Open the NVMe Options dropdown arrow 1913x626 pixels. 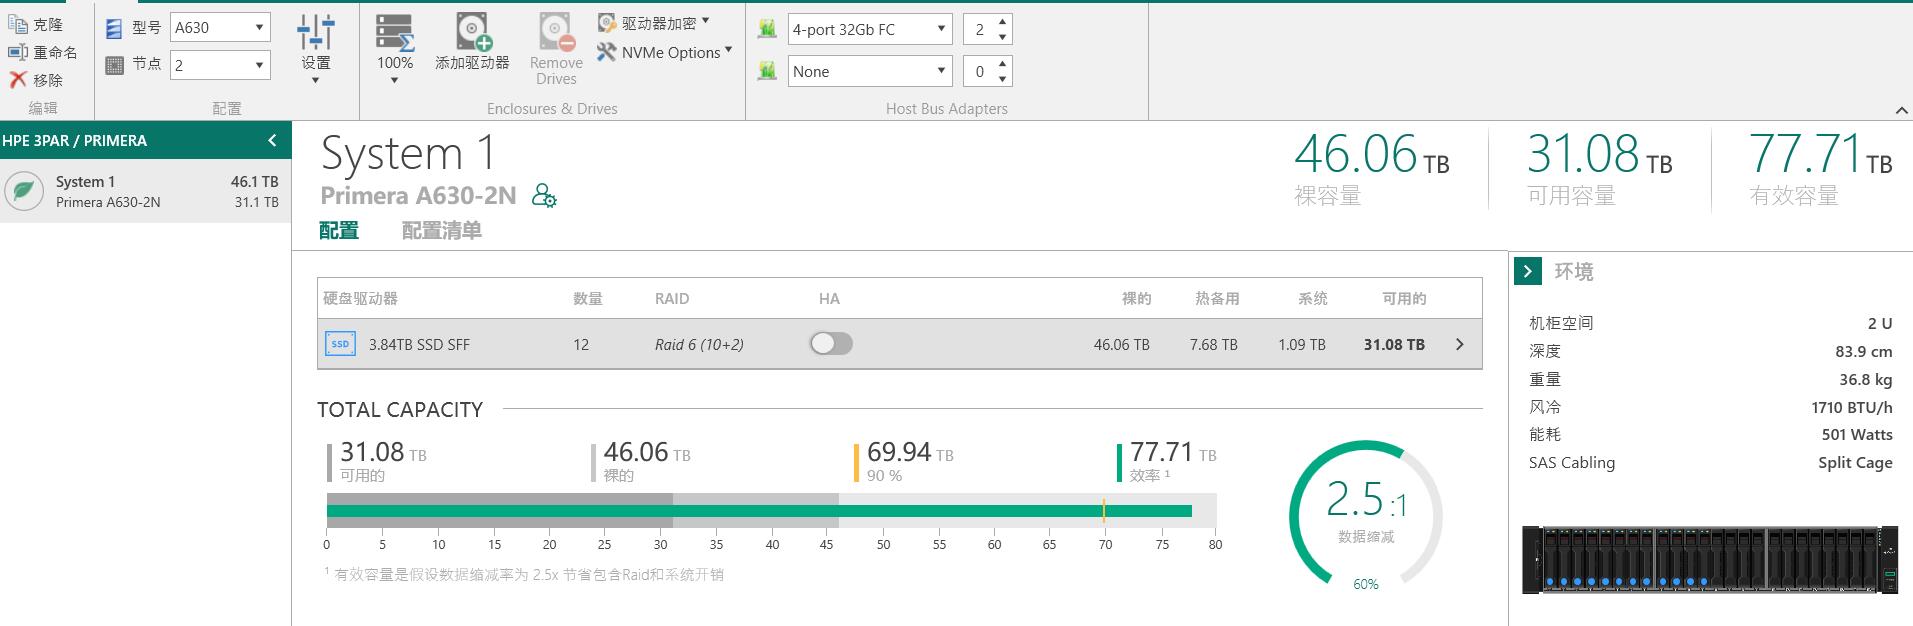[x=728, y=50]
